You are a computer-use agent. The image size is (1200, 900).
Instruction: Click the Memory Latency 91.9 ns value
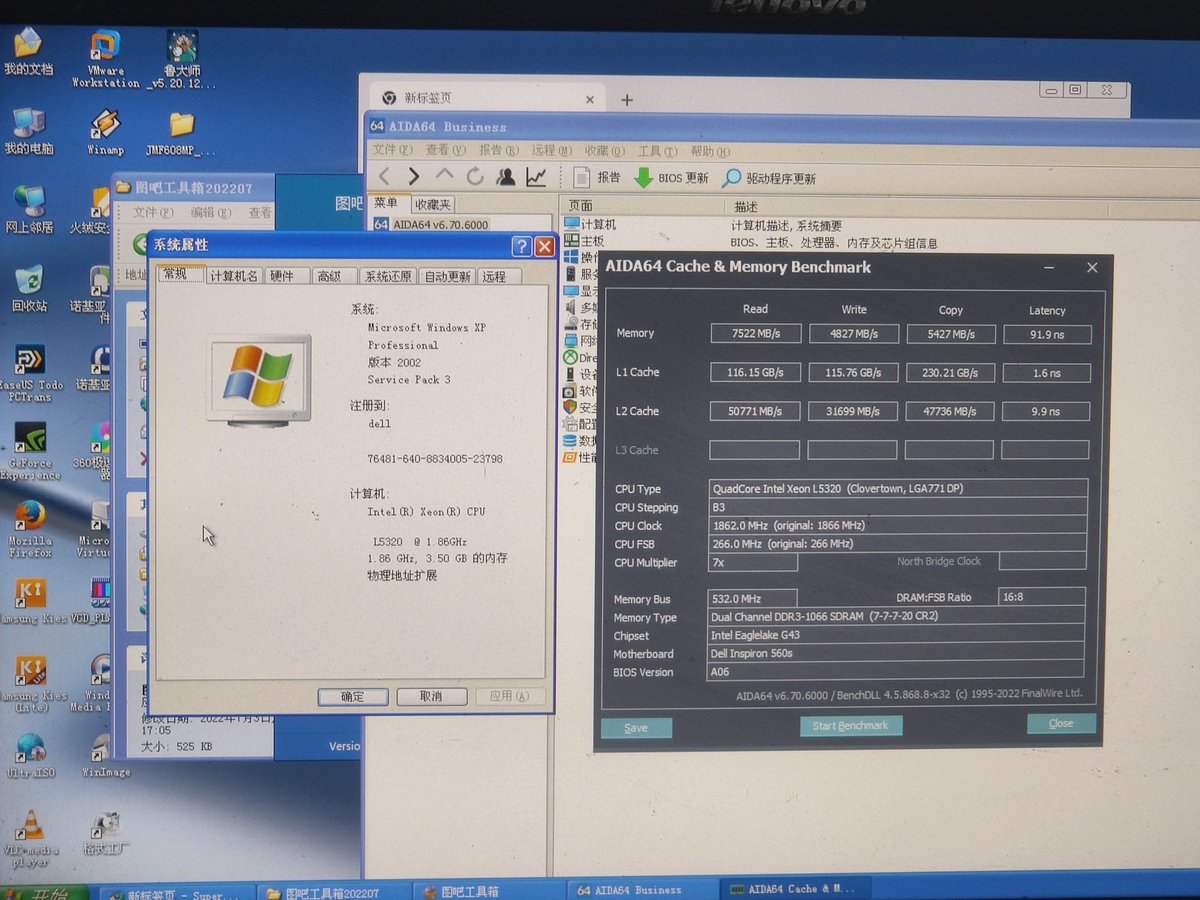click(x=1046, y=334)
